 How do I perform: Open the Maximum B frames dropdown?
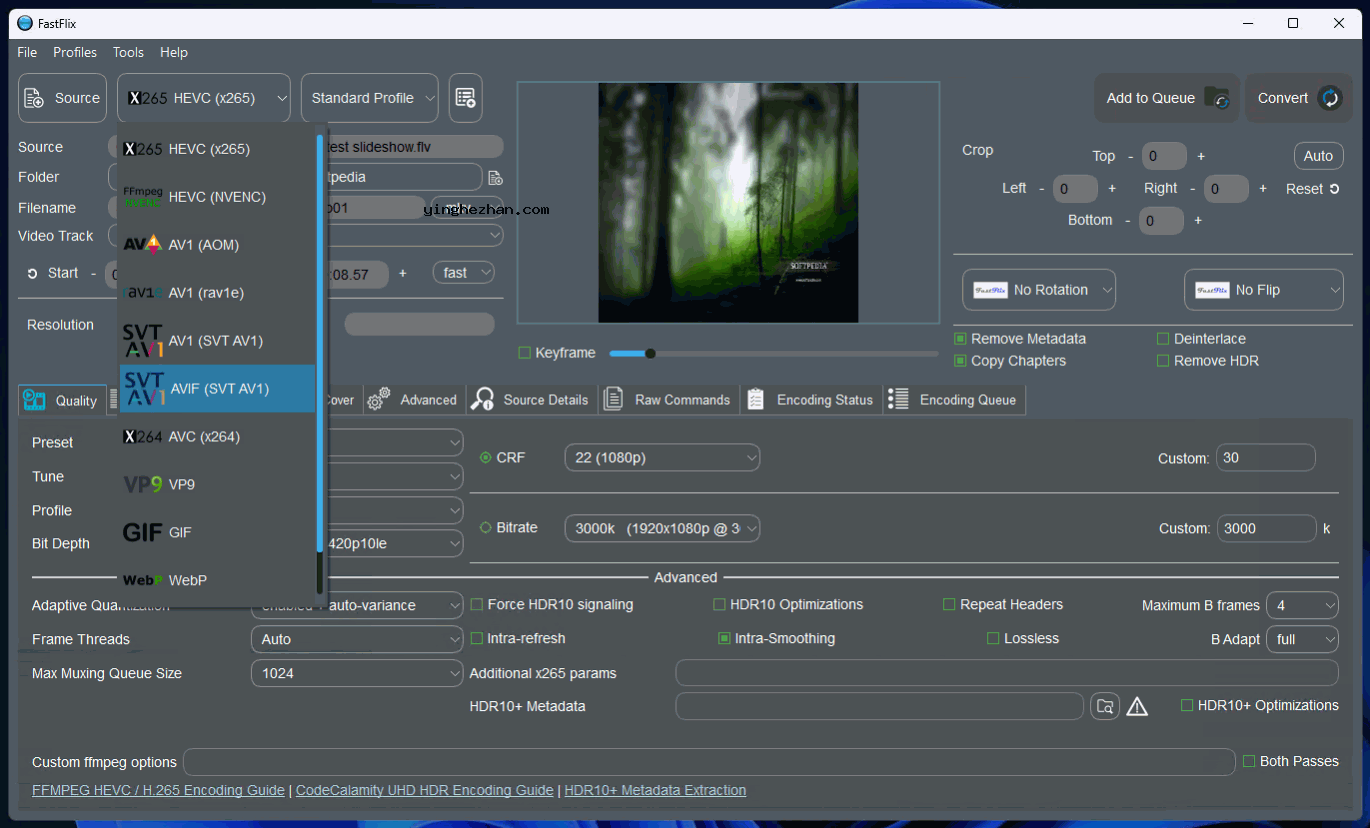[1302, 606]
